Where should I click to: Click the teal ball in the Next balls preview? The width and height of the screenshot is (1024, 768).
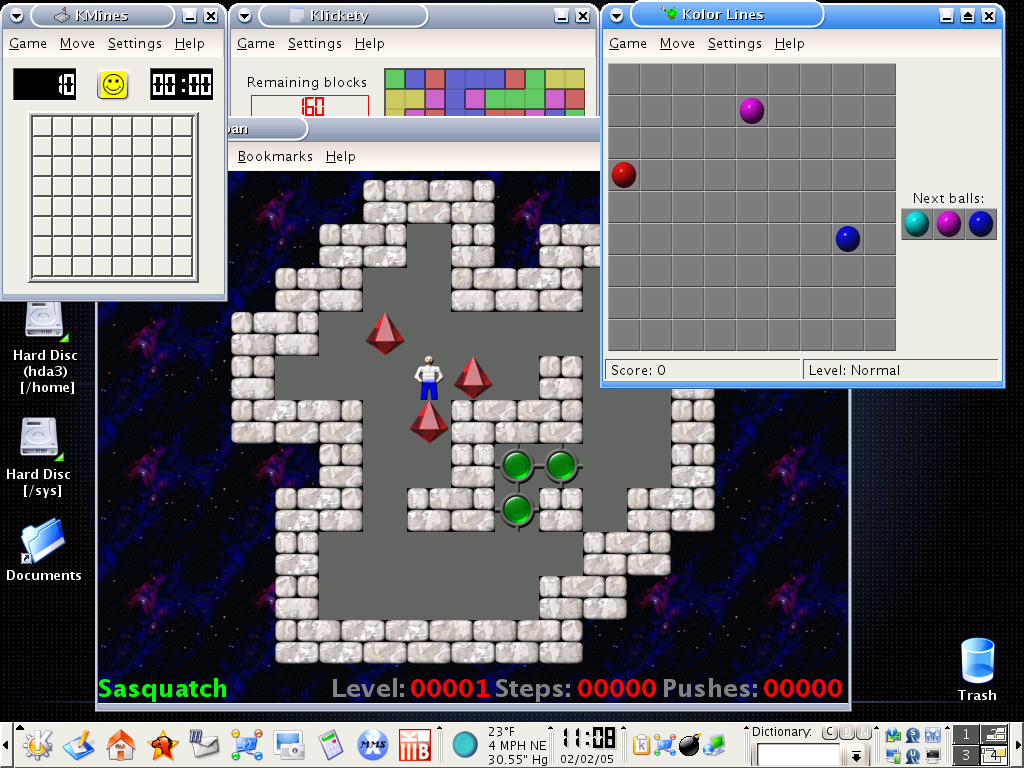click(917, 224)
